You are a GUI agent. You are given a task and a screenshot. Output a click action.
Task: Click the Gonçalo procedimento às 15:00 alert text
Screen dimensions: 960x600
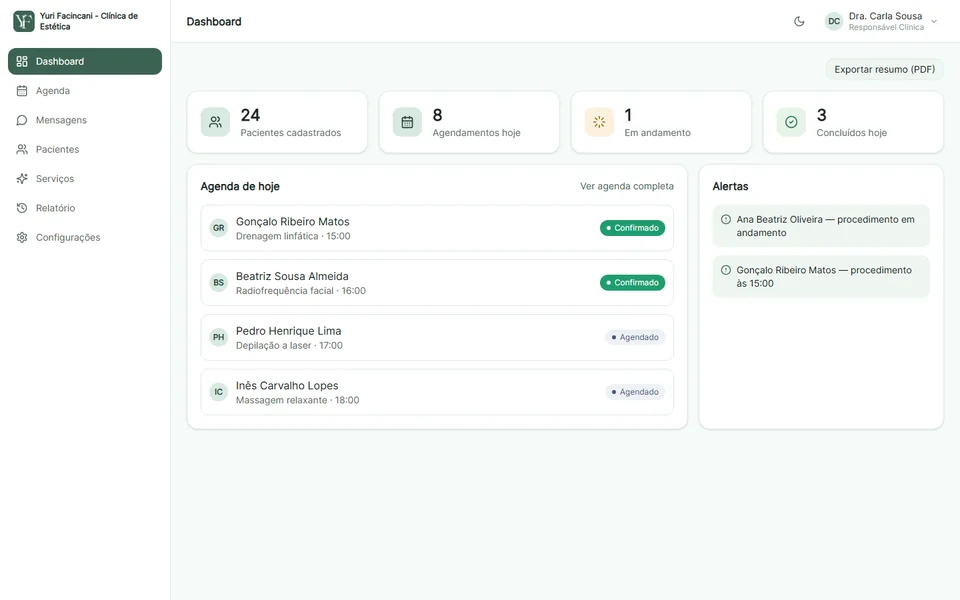click(x=824, y=277)
